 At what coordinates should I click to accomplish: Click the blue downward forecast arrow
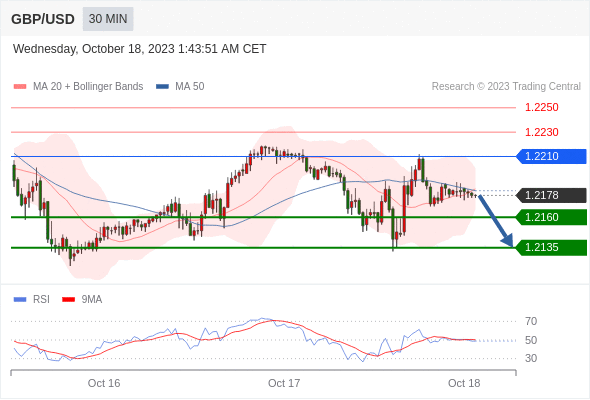496,221
